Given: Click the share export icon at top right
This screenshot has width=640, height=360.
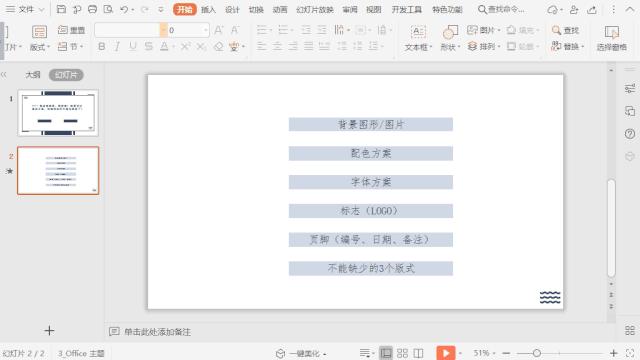Looking at the screenshot, I should [x=592, y=9].
